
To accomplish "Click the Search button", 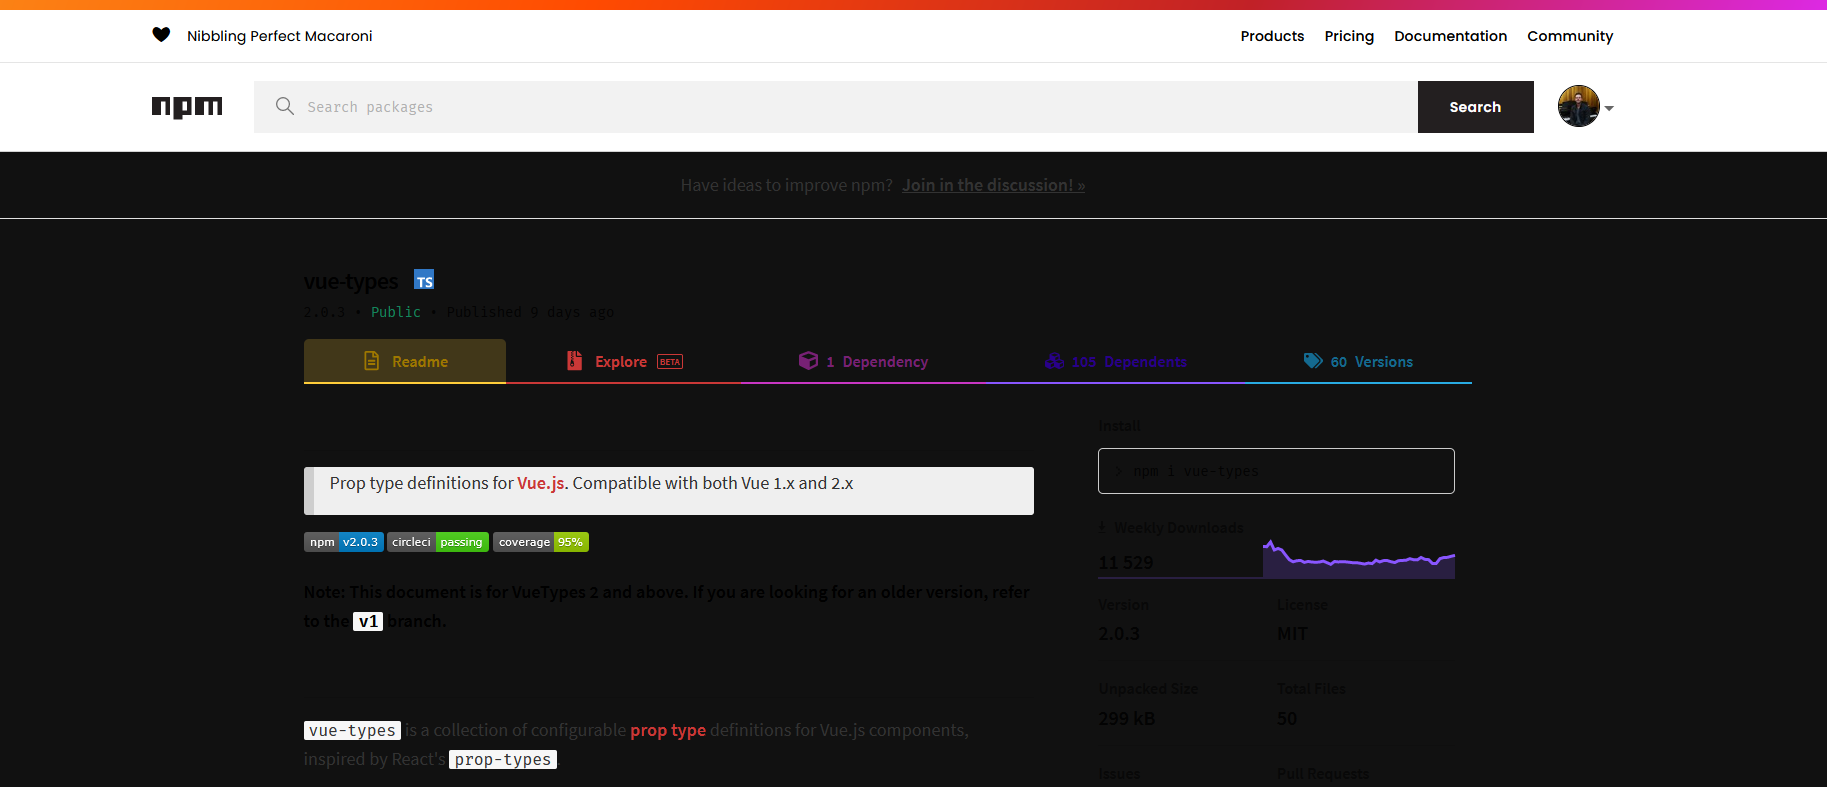I will (x=1475, y=107).
